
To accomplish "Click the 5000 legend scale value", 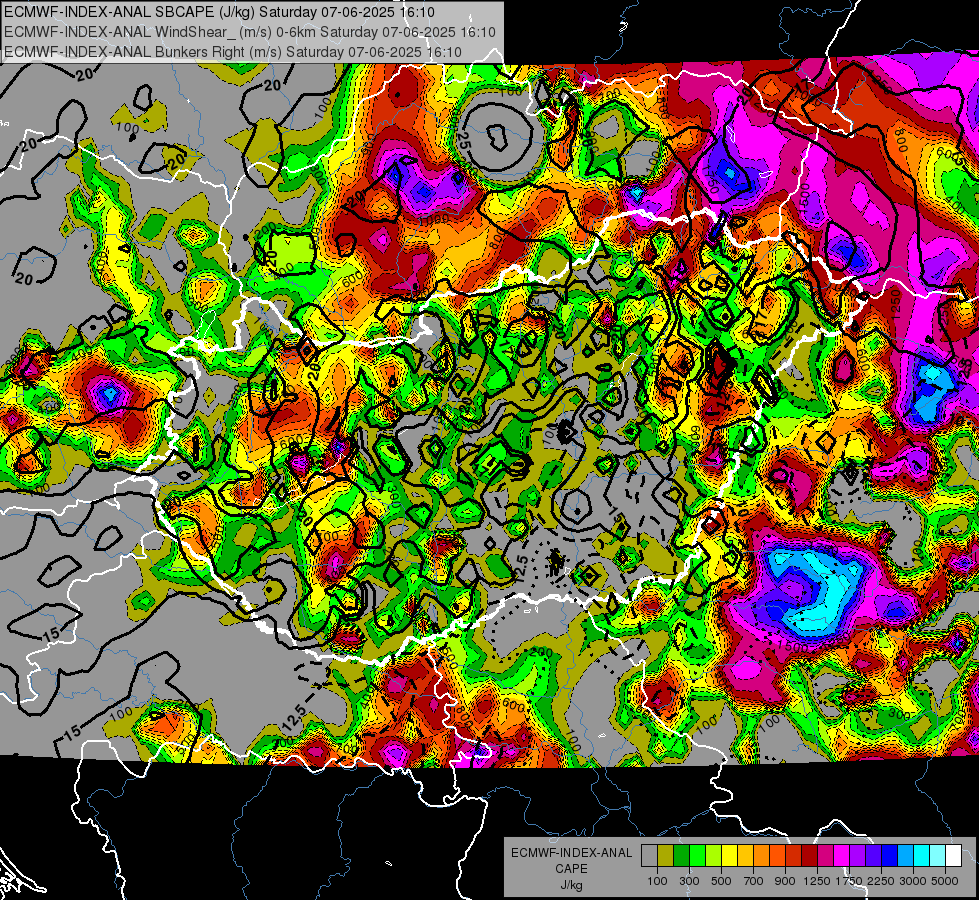I will (944, 881).
